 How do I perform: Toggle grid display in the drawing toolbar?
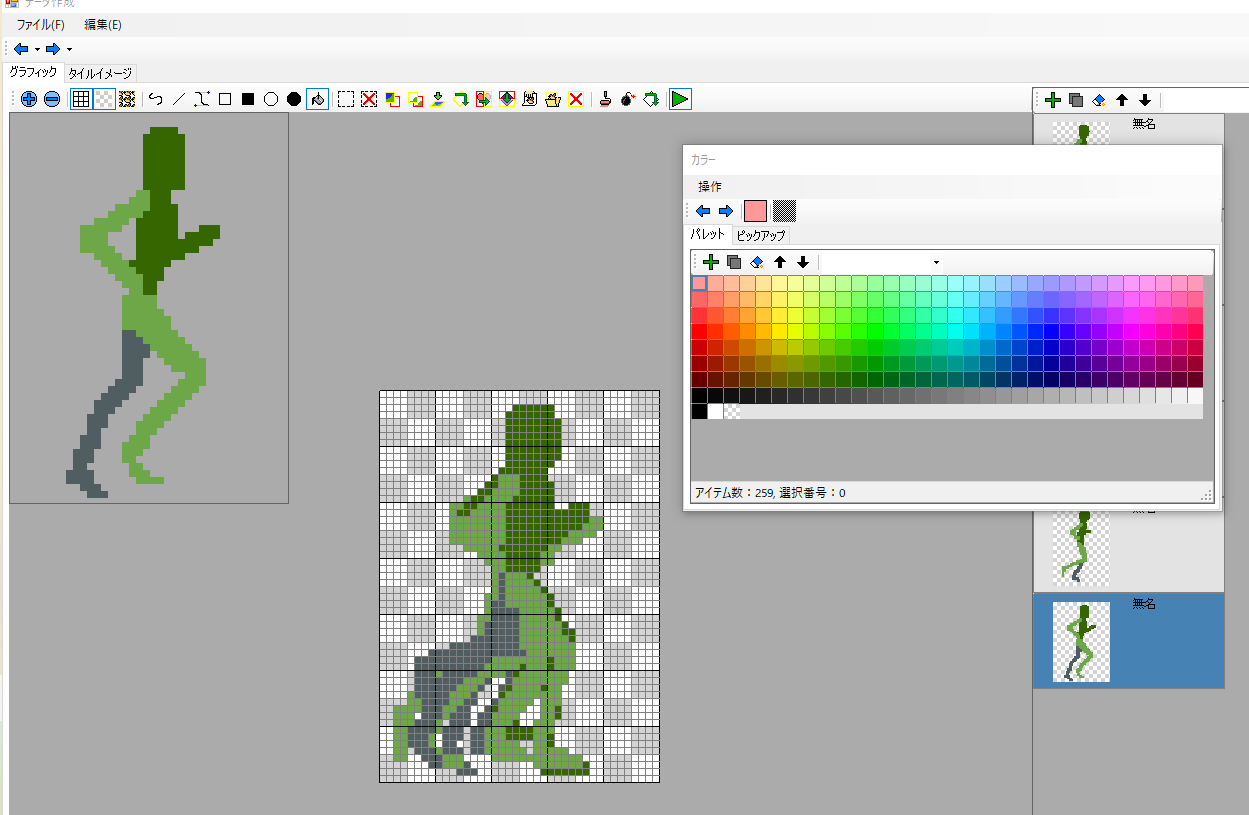81,99
